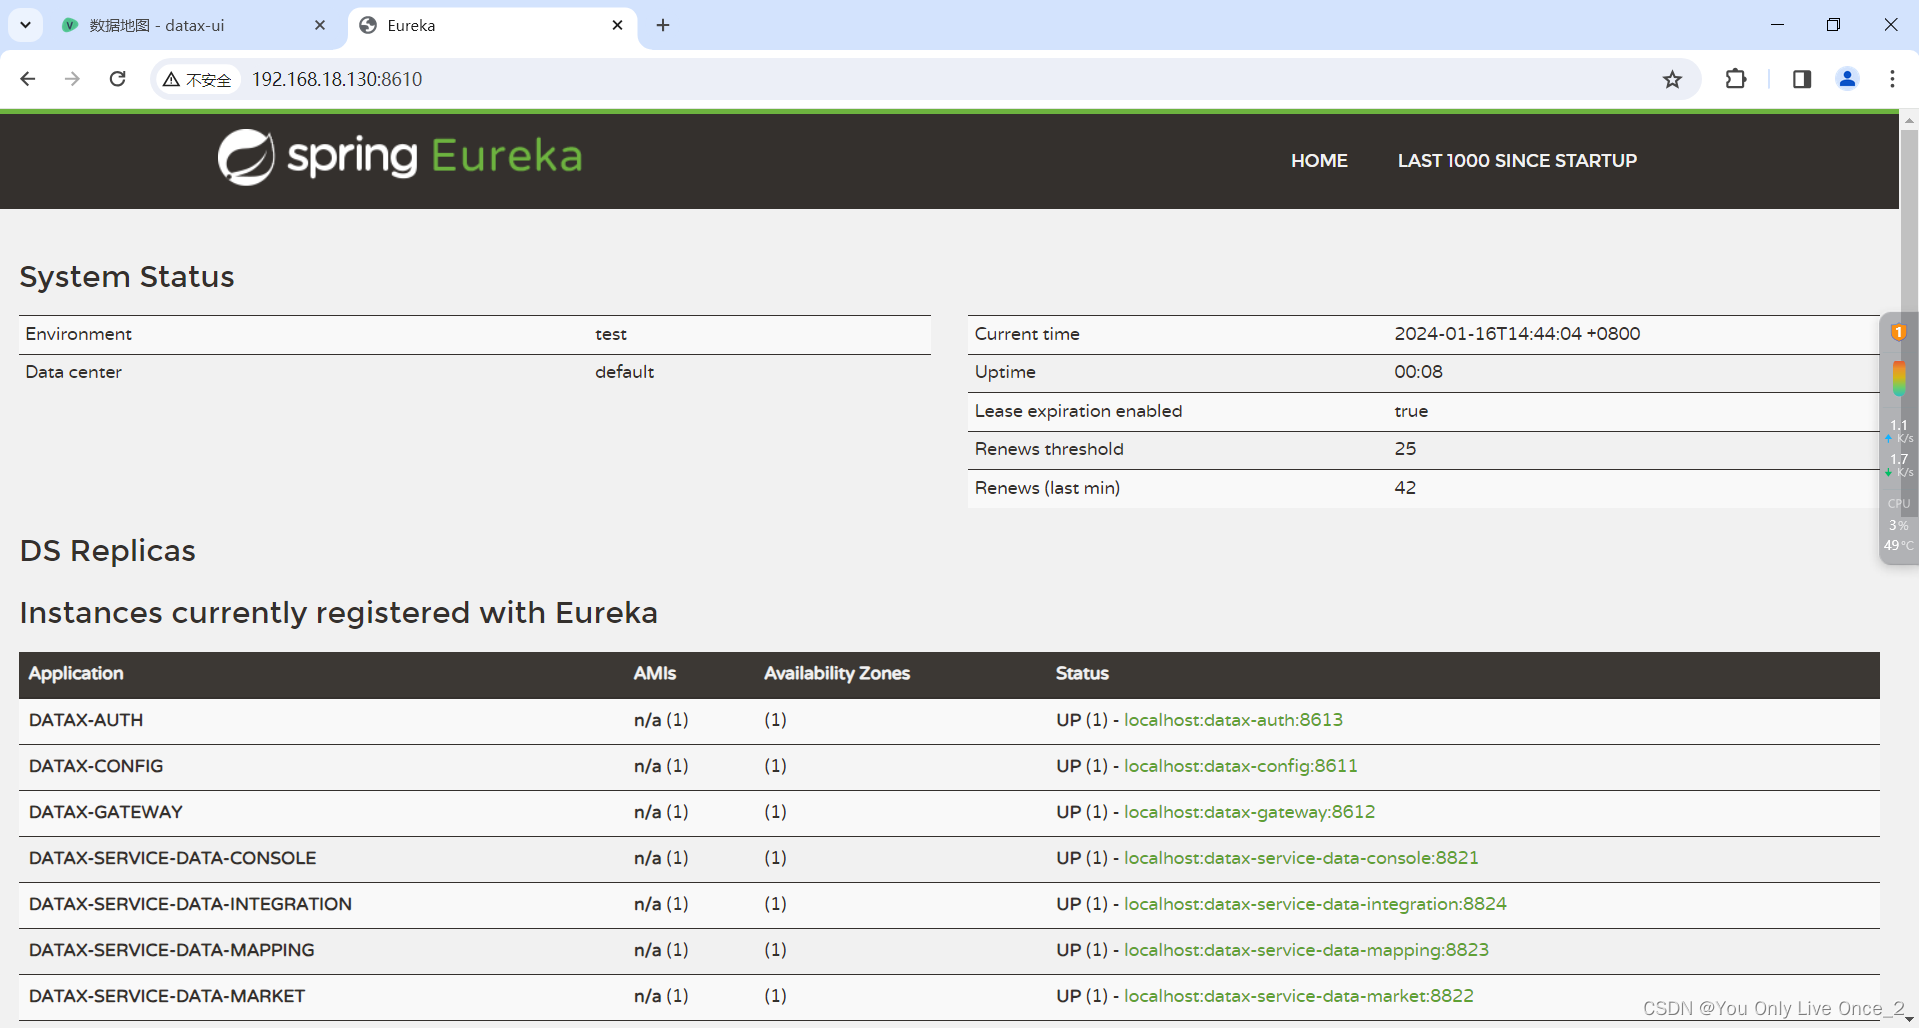Image resolution: width=1919 pixels, height=1028 pixels.
Task: Open localhost:datax-config:8611 link
Action: click(1241, 766)
